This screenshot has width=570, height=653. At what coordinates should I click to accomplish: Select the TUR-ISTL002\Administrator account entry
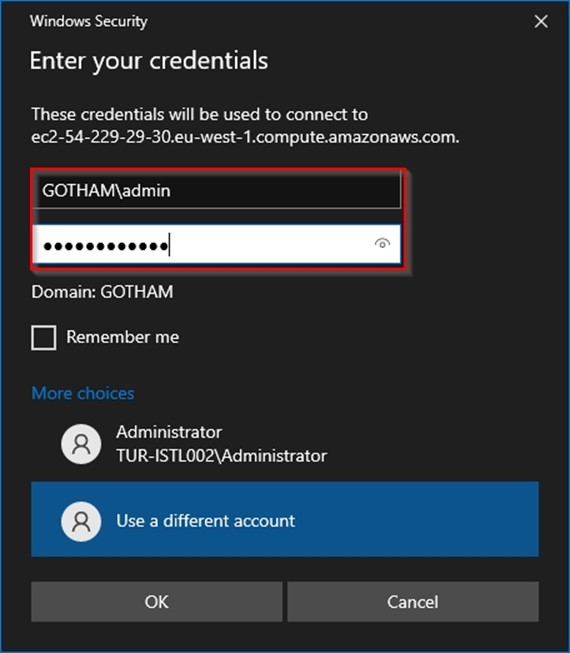[285, 444]
